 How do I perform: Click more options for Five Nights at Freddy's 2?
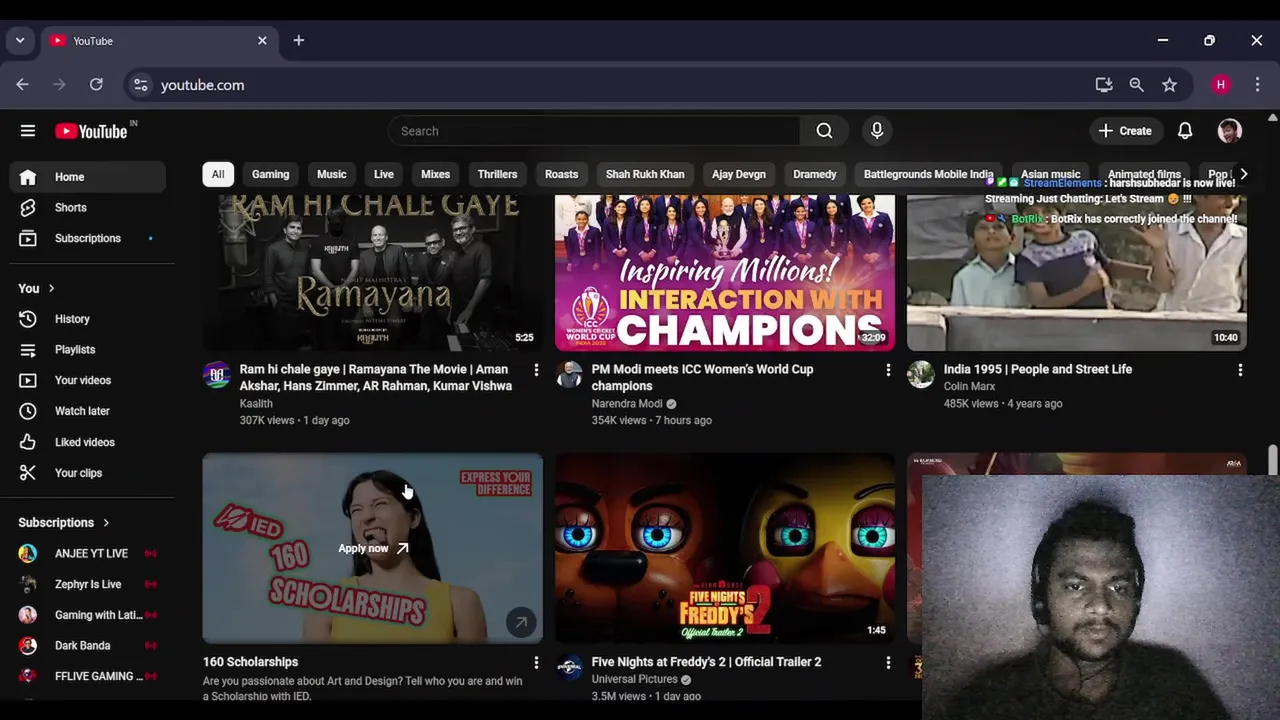coord(888,663)
